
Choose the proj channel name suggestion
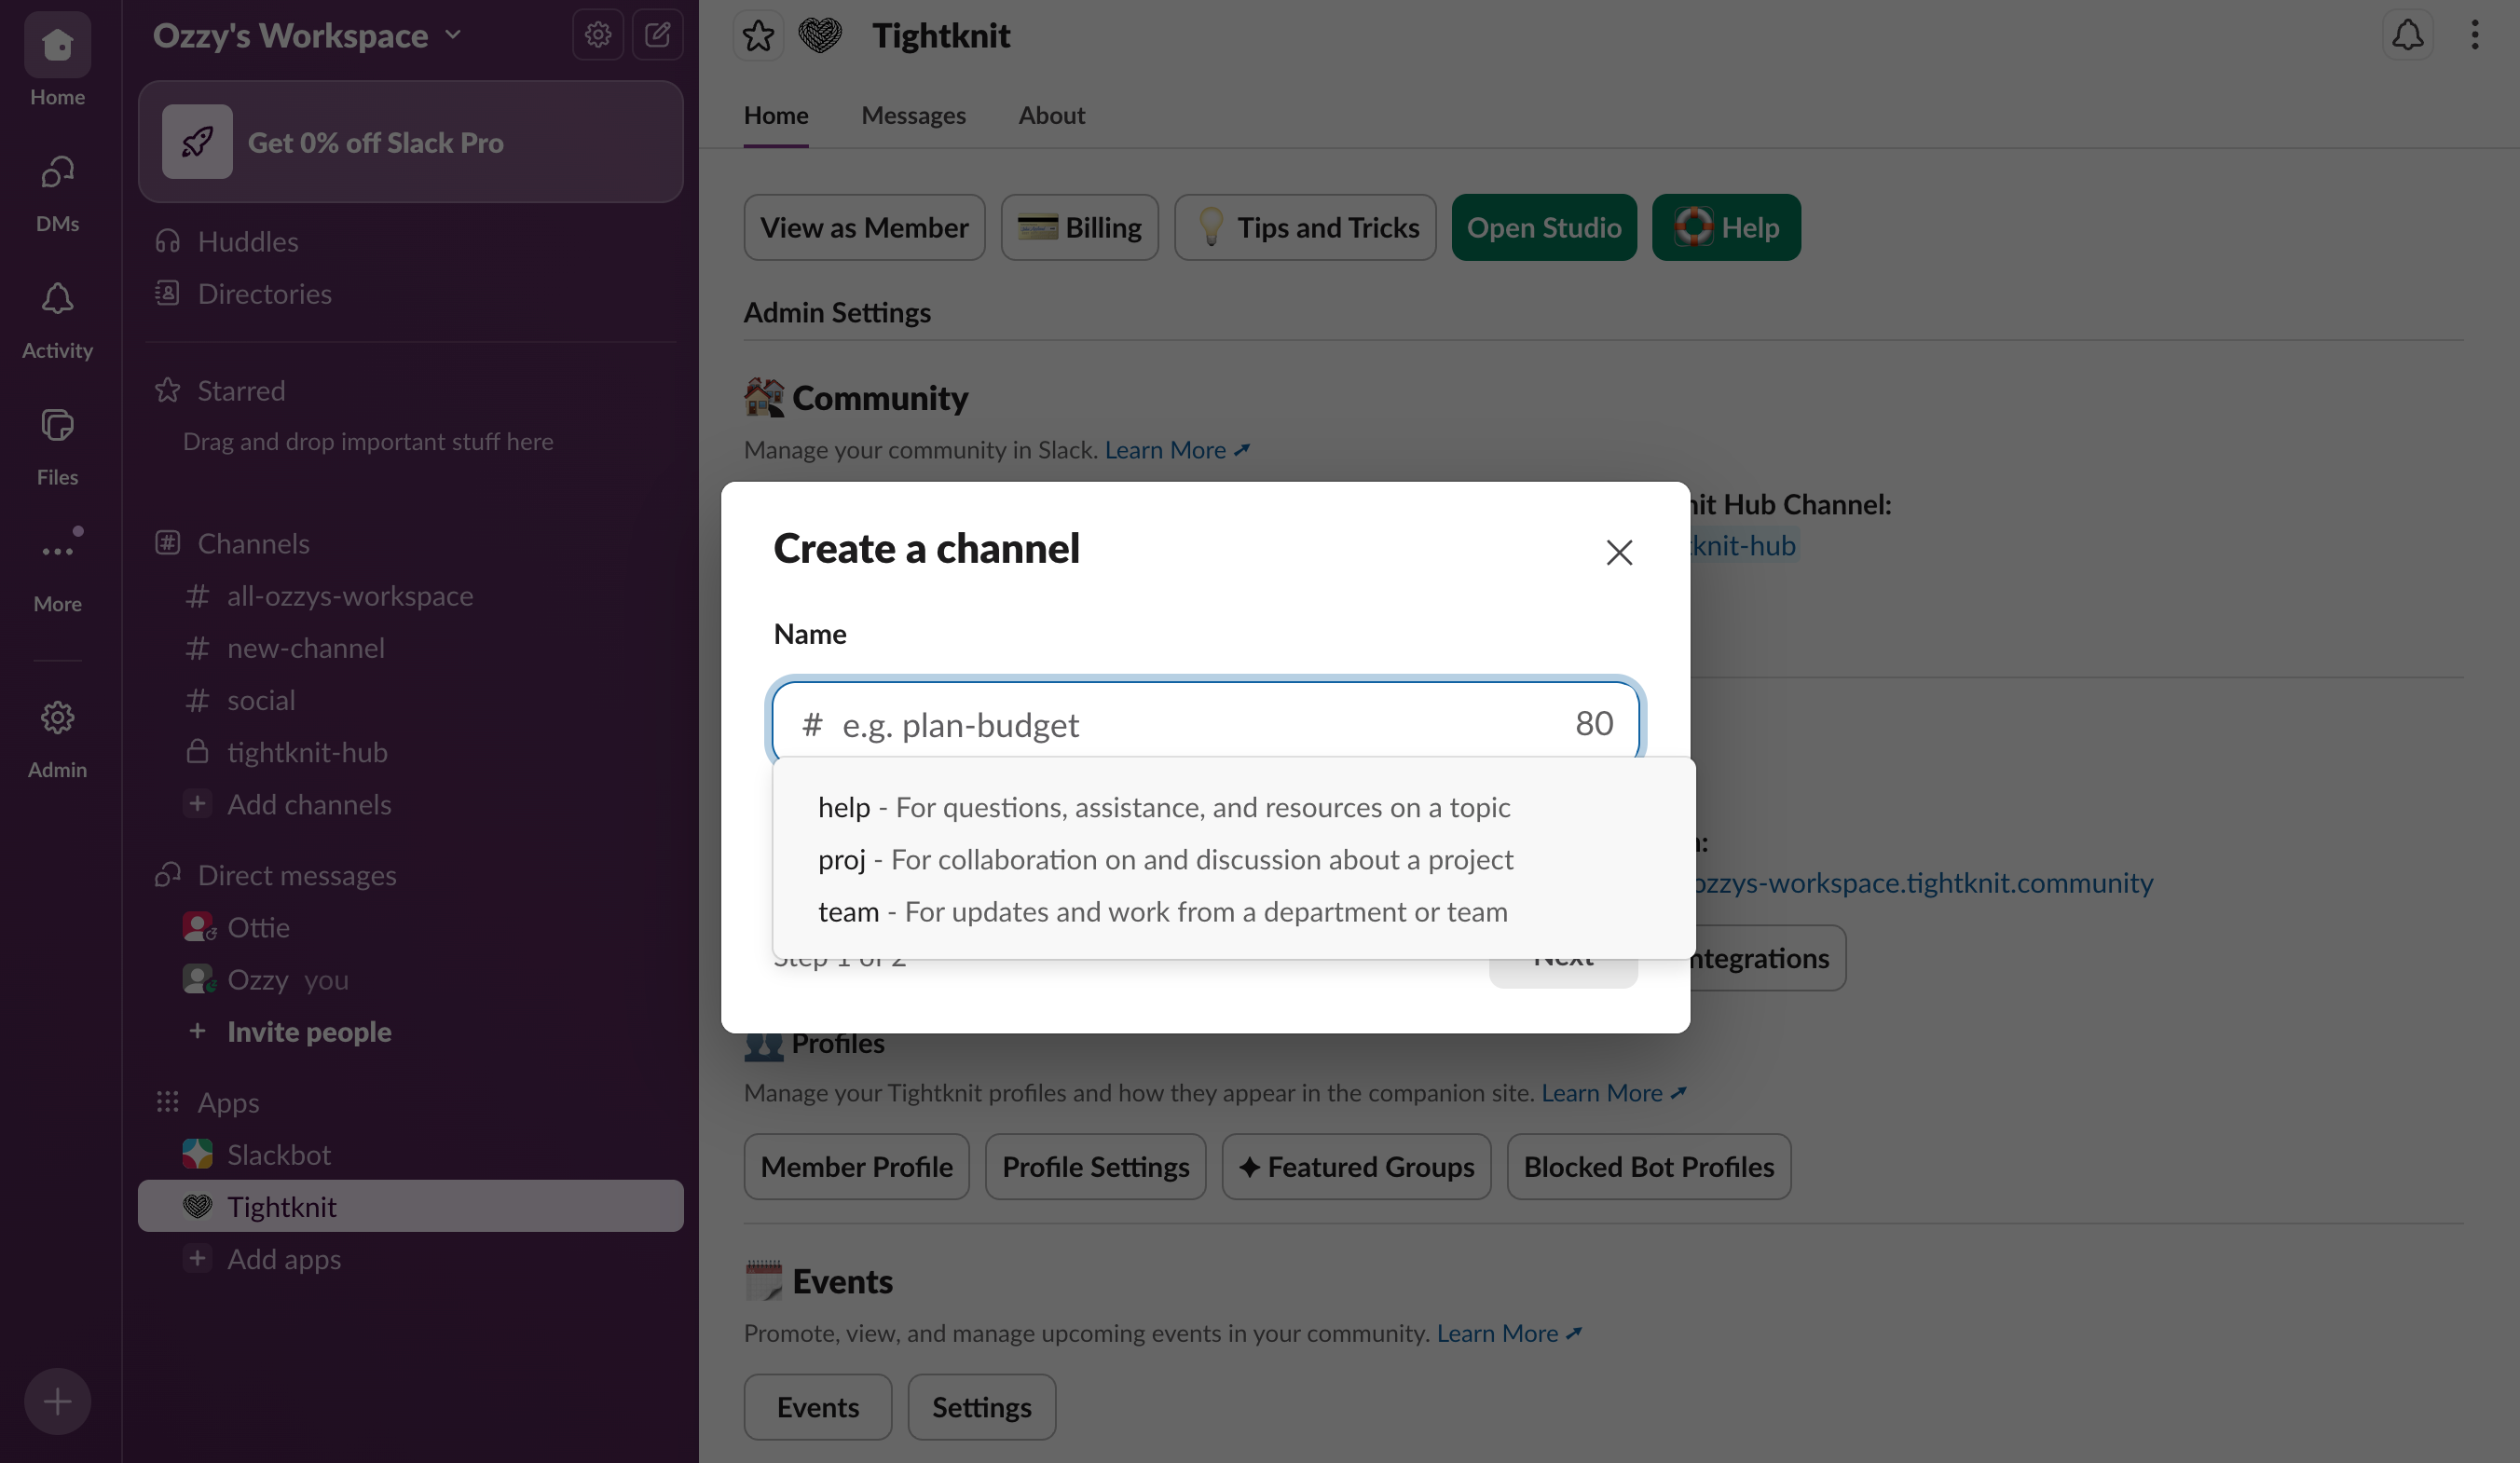tap(1234, 859)
